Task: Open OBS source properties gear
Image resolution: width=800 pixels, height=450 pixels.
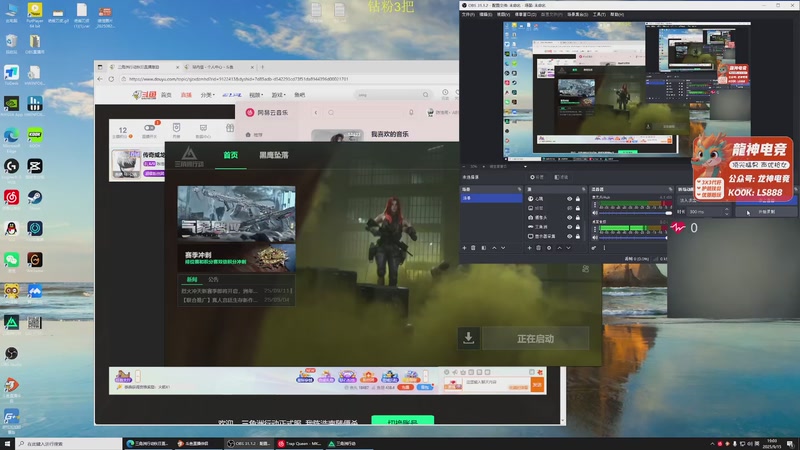Action: tap(549, 248)
